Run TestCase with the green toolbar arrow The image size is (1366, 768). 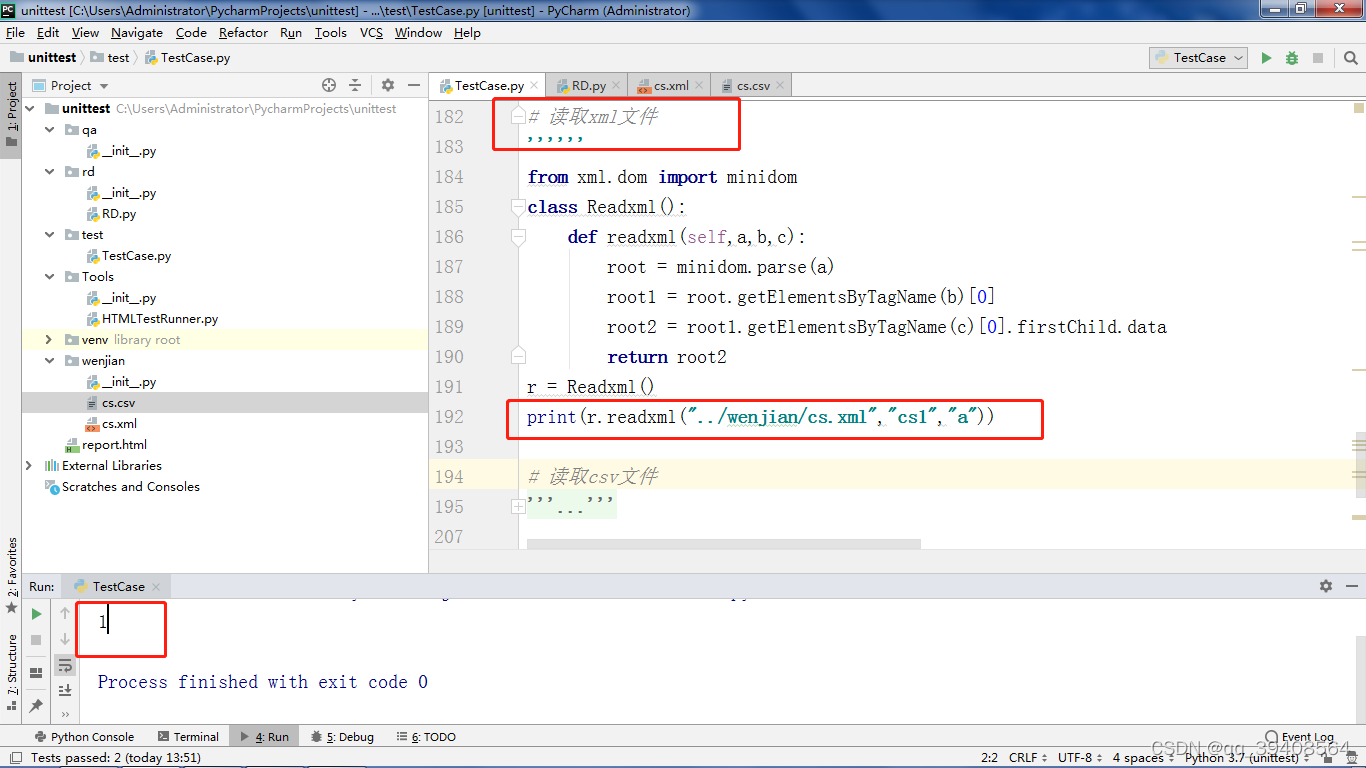1266,58
